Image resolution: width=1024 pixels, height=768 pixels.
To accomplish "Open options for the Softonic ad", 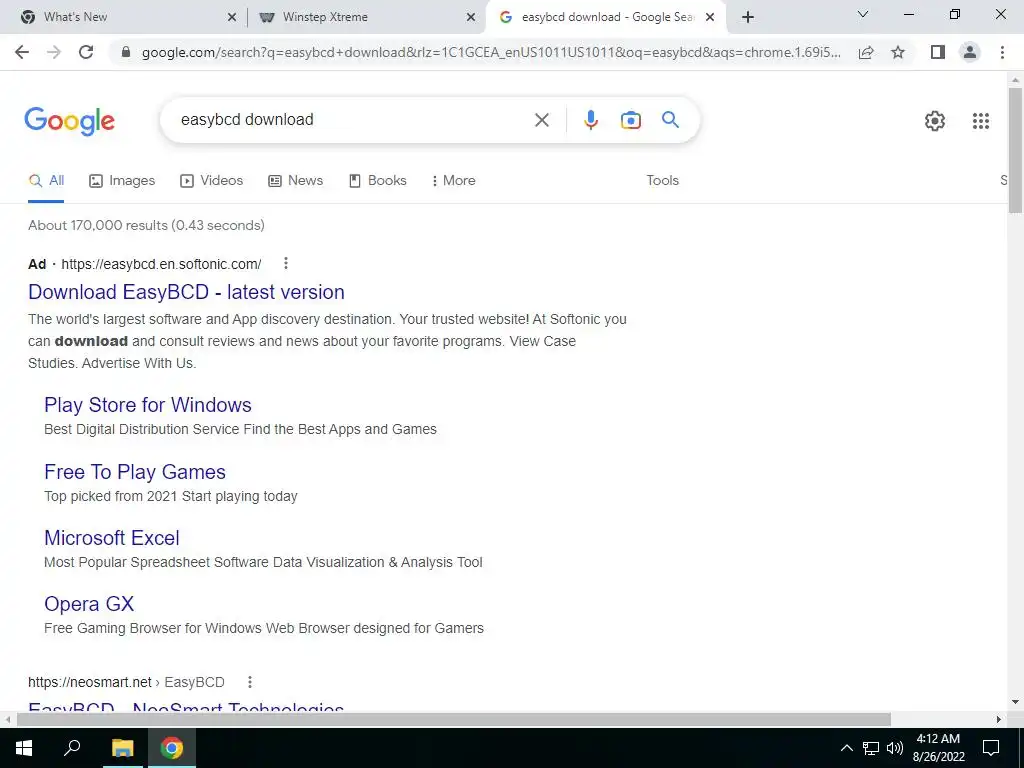I will coord(285,263).
